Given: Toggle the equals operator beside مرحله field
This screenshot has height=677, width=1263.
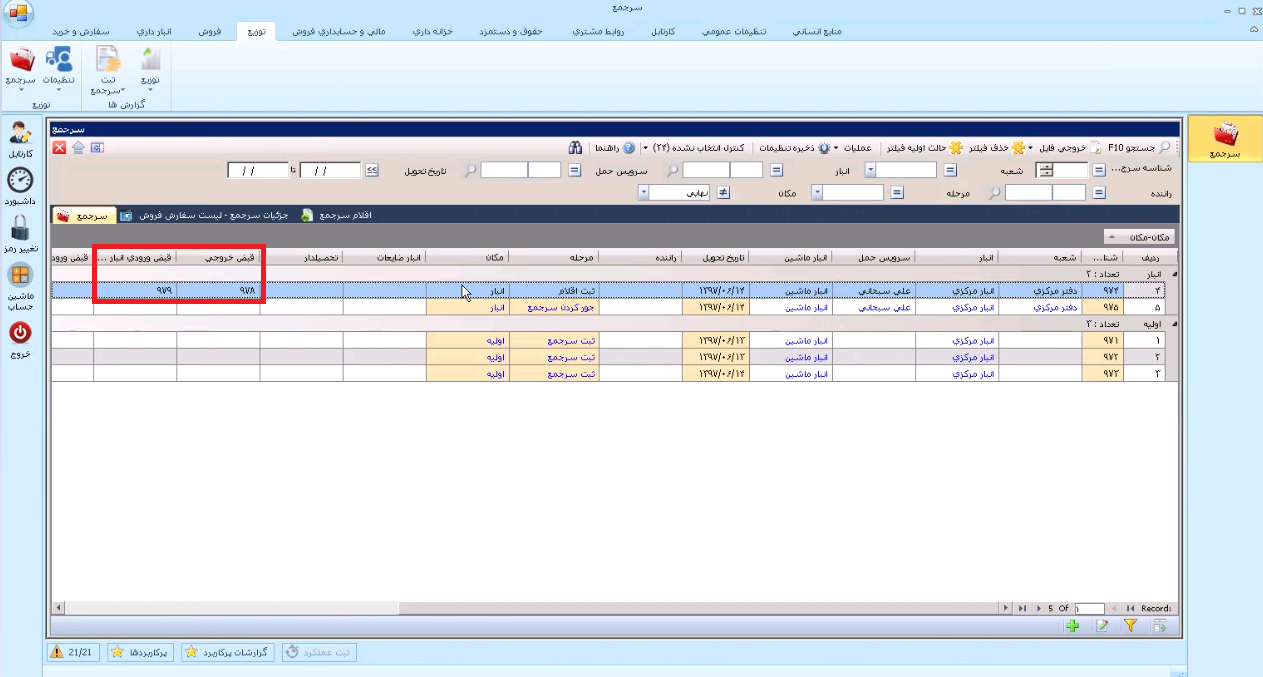Looking at the screenshot, I should coord(897,193).
